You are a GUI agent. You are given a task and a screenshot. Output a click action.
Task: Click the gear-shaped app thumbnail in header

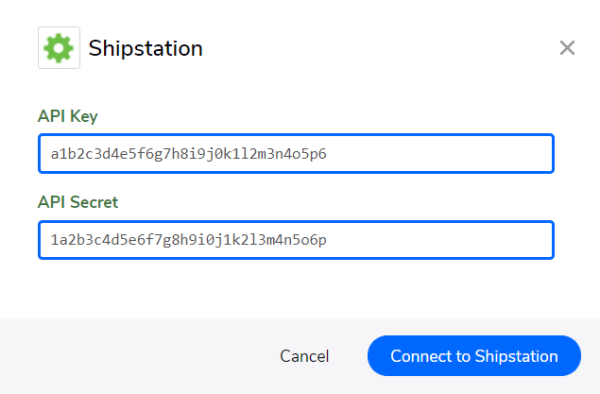pos(59,48)
